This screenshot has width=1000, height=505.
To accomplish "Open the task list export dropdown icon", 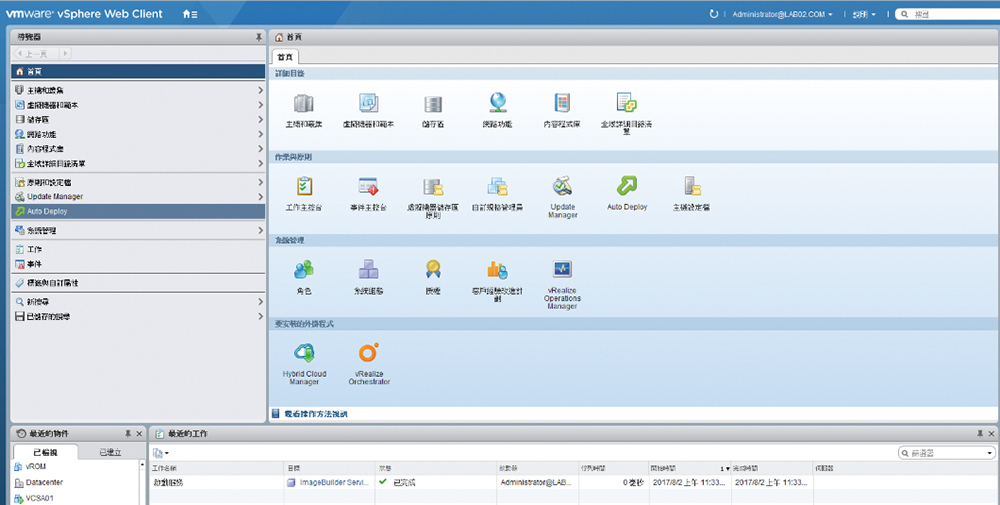I will click(x=161, y=453).
